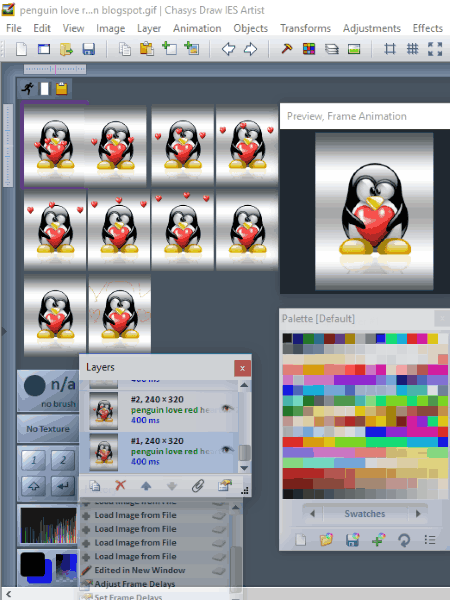Click the yellow clipboard icon in the frame toolbar

pyautogui.click(x=62, y=89)
